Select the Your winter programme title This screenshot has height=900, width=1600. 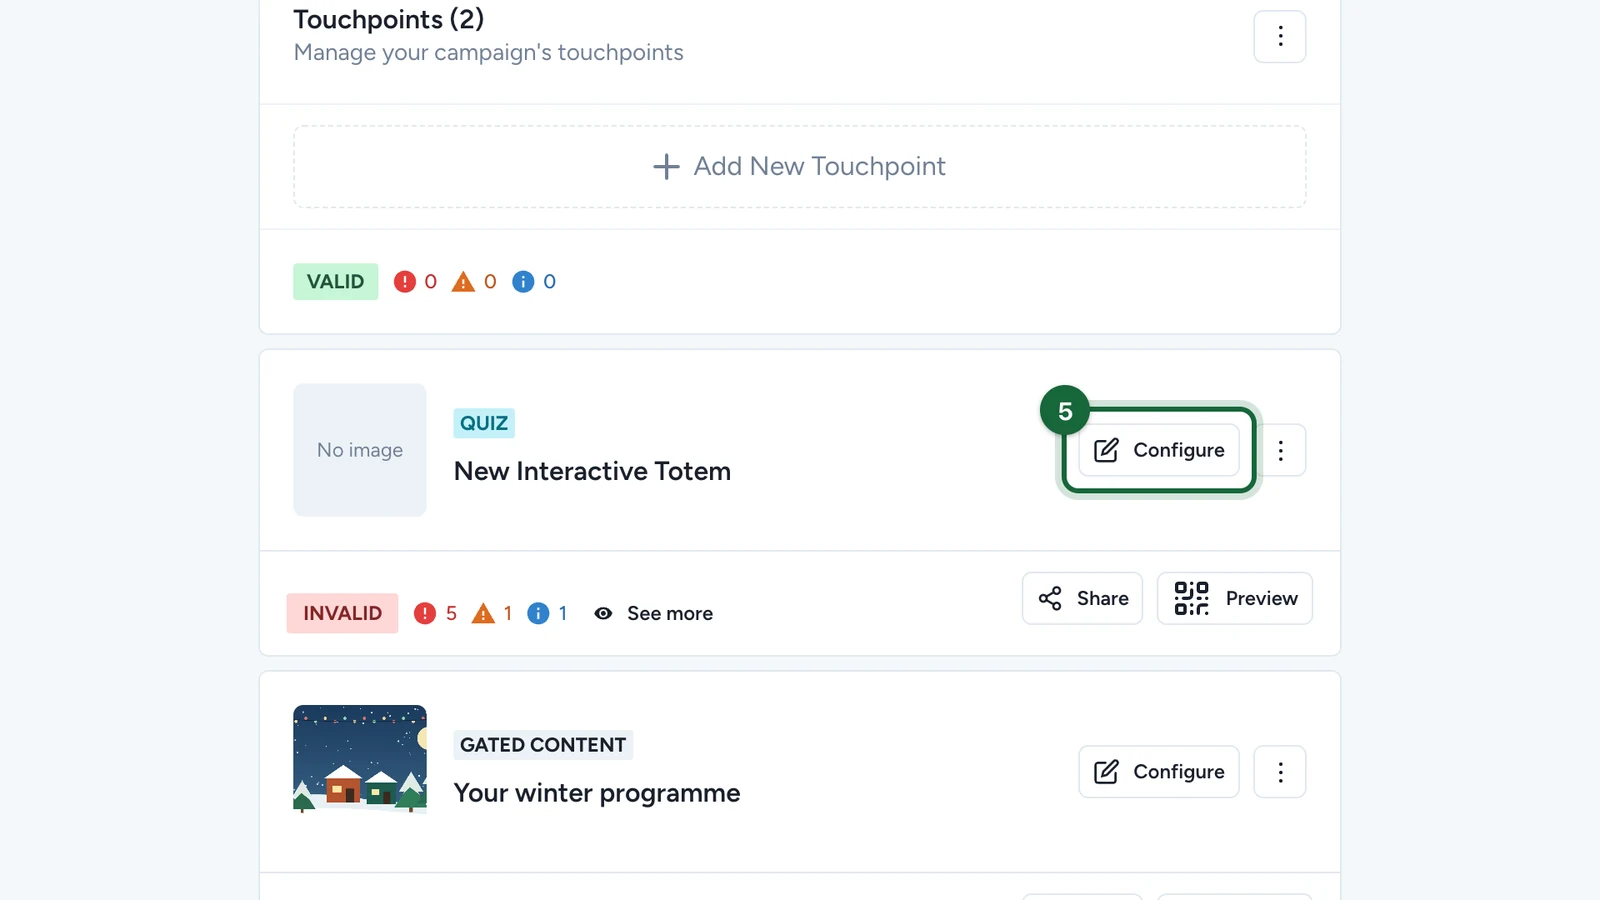point(597,793)
